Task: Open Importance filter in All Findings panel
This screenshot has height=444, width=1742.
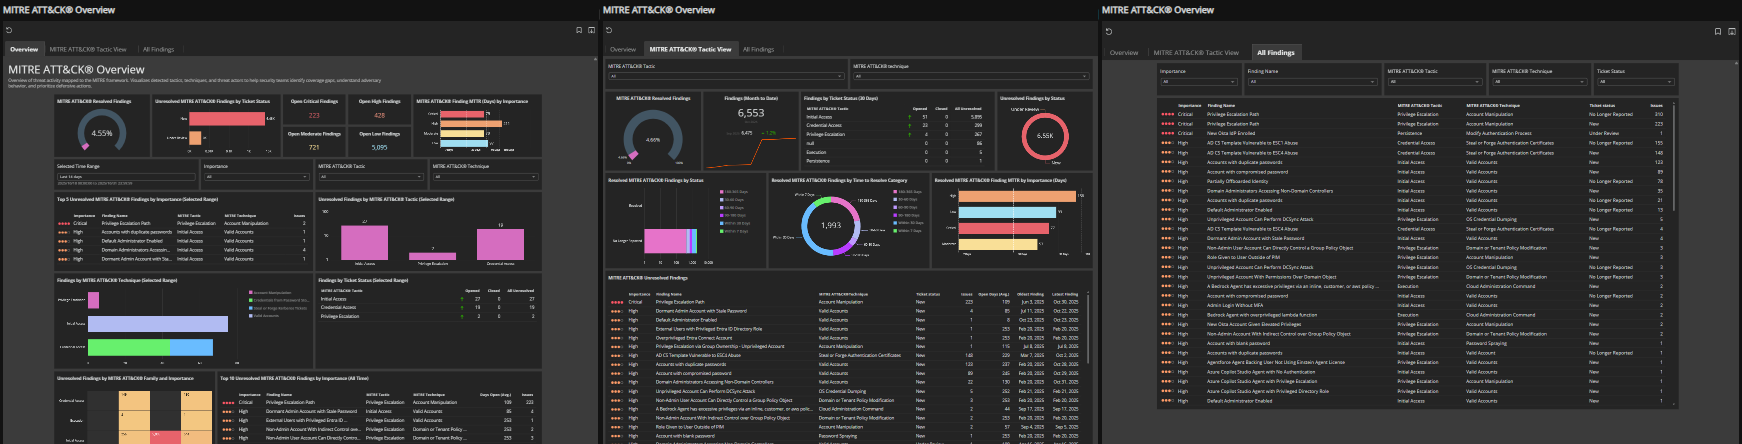Action: [x=1198, y=81]
